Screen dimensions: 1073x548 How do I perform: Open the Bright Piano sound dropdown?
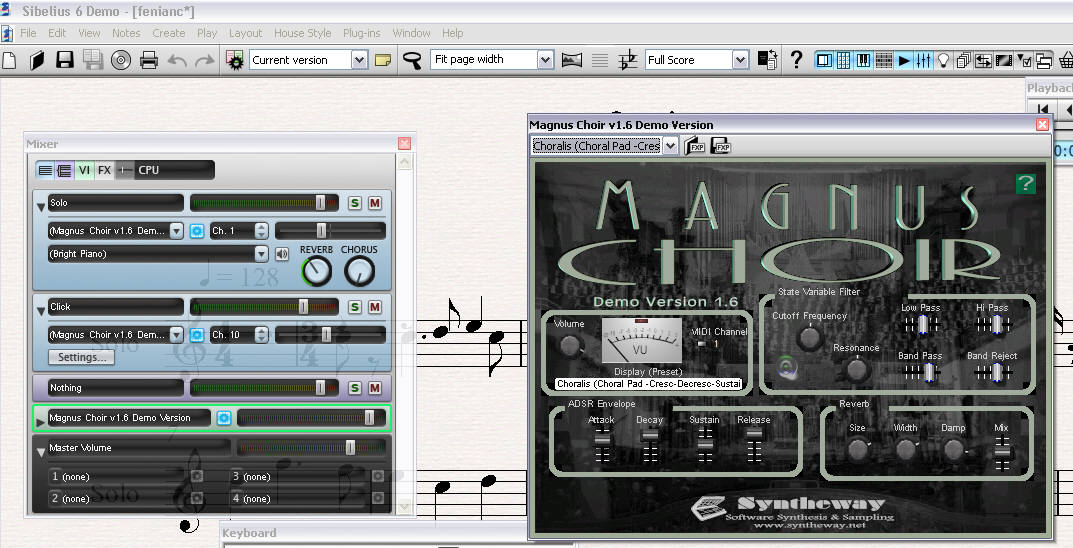(x=261, y=254)
